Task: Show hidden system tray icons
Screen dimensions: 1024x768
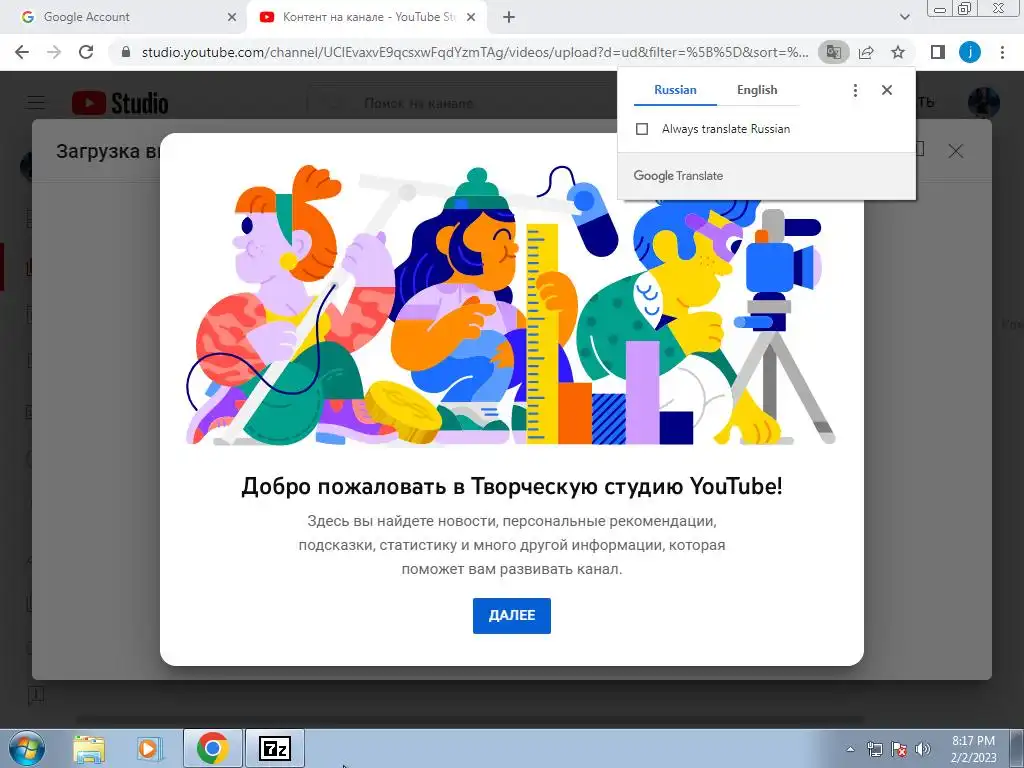Action: click(850, 749)
